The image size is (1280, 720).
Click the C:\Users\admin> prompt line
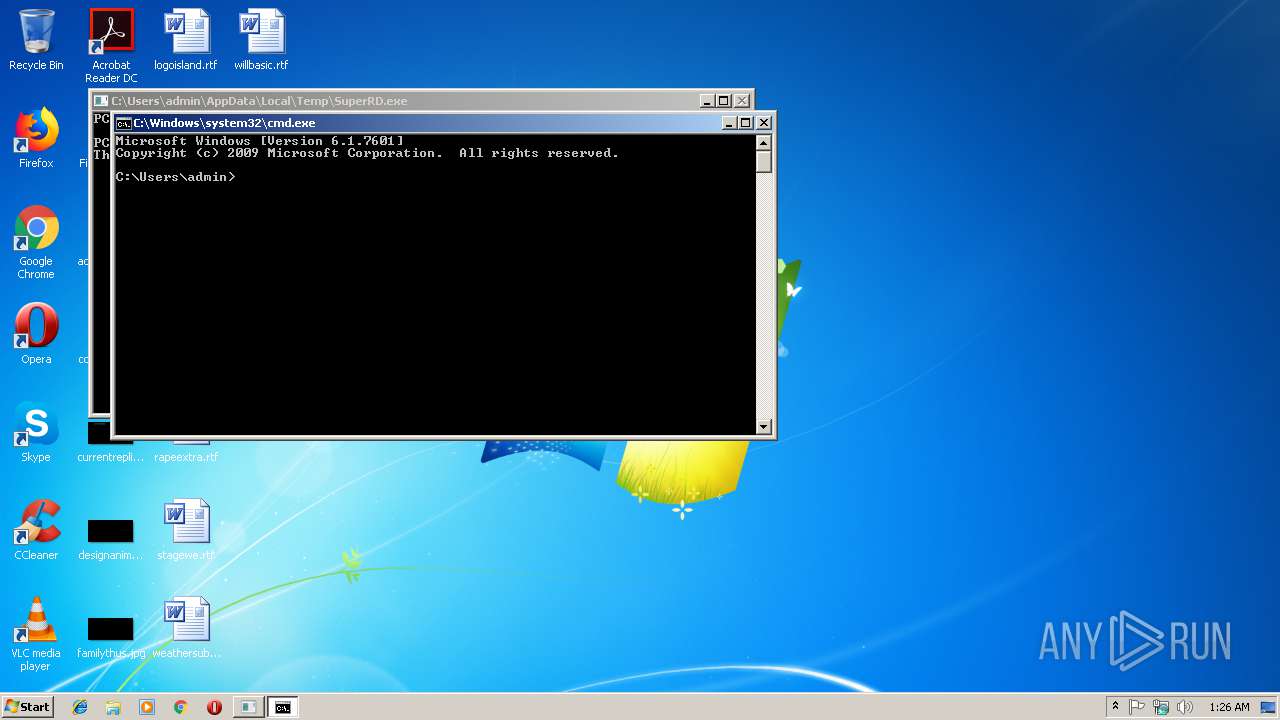(176, 177)
